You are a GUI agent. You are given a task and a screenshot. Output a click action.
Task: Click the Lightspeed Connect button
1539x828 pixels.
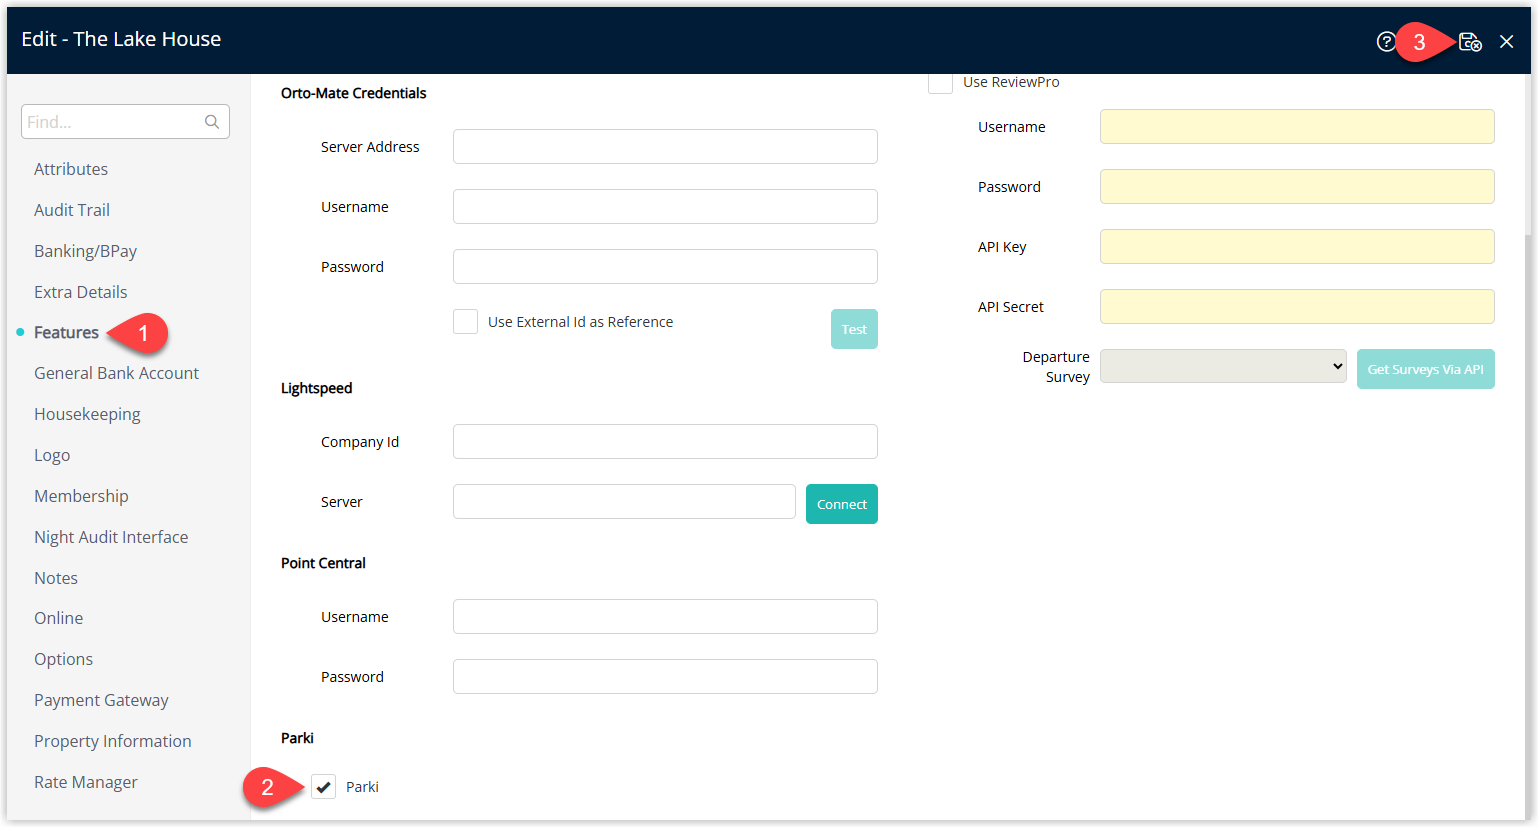point(842,504)
